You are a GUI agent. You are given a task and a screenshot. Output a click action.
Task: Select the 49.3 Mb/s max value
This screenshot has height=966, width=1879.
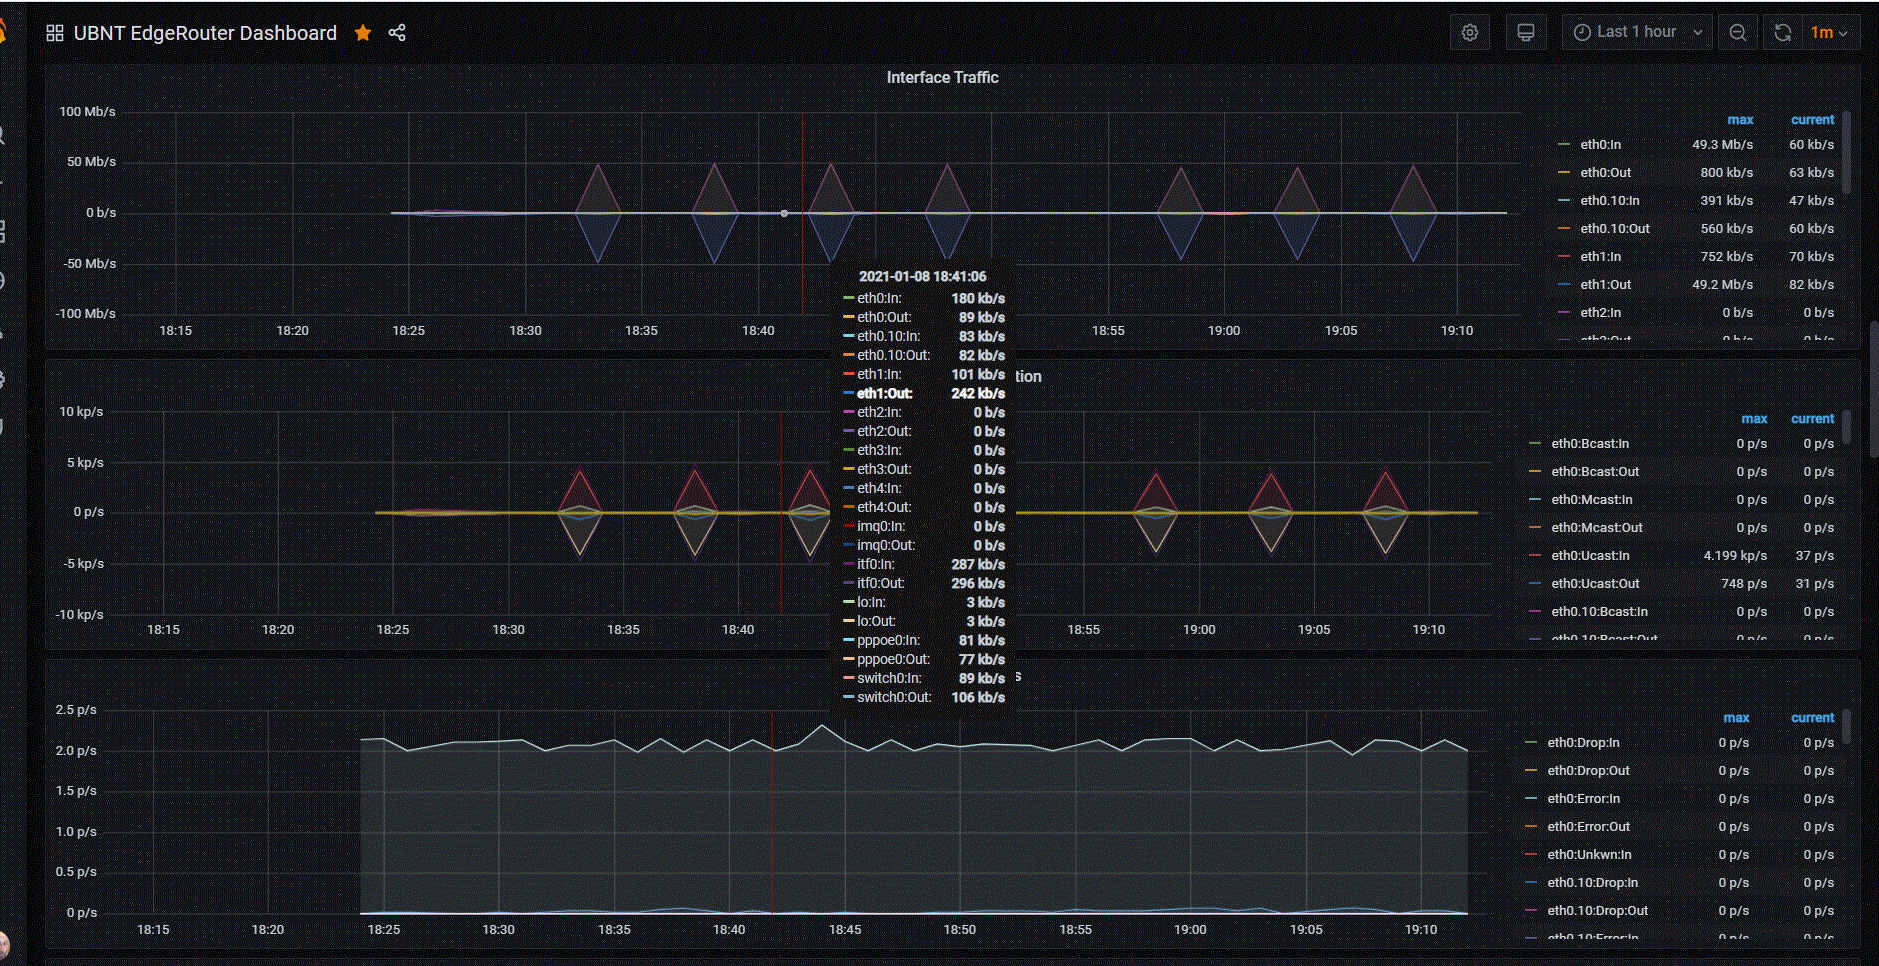(1722, 144)
